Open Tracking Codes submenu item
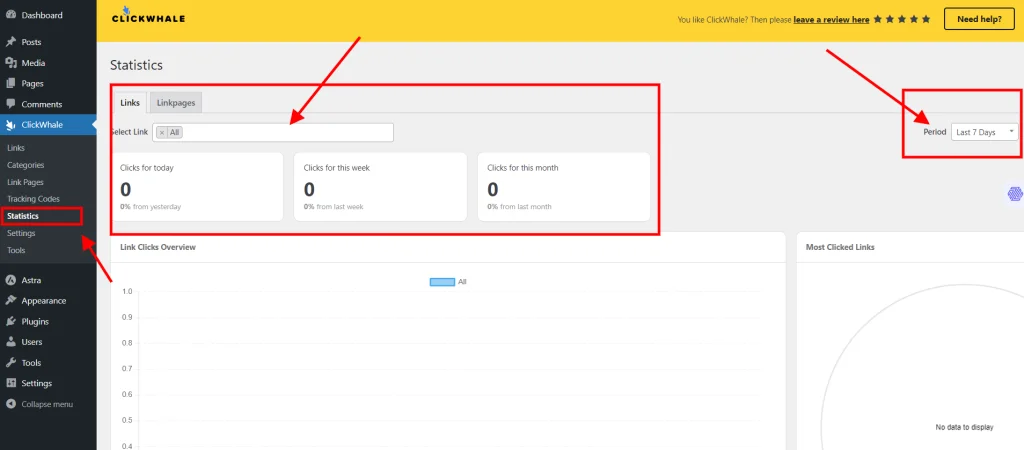The height and width of the screenshot is (450, 1024). click(34, 199)
